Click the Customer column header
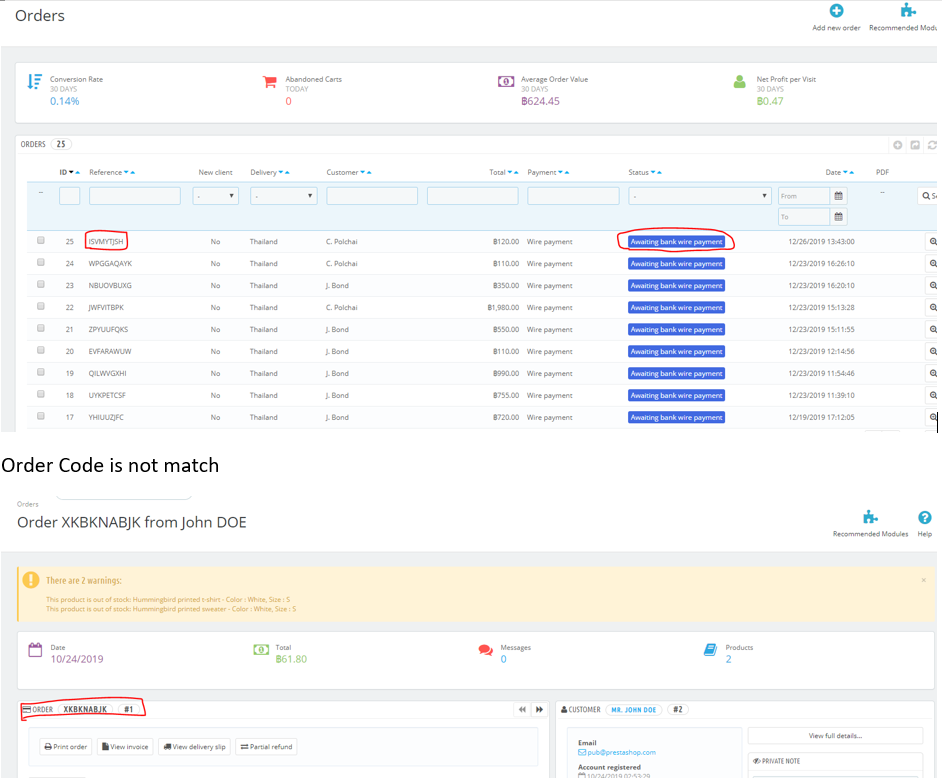The height and width of the screenshot is (778, 942). pyautogui.click(x=342, y=172)
